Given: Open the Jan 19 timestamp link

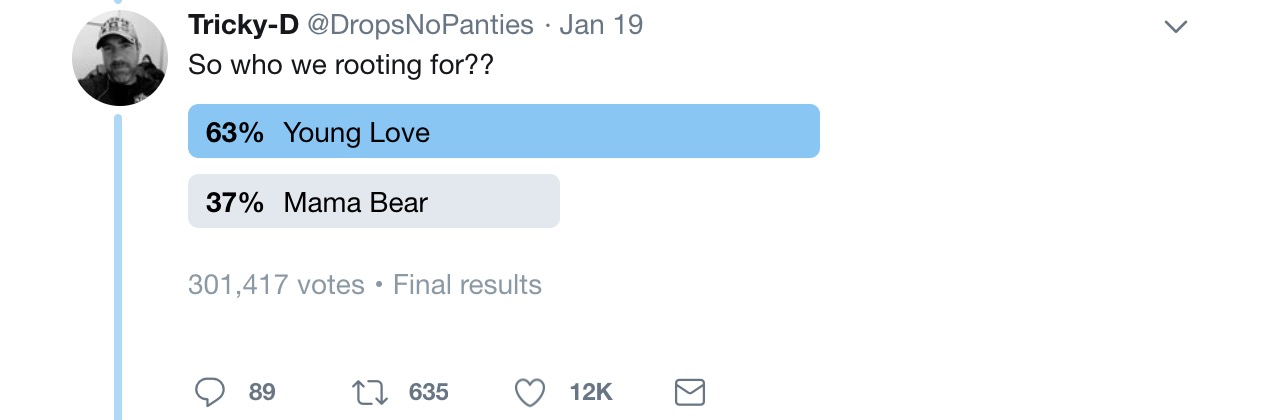Looking at the screenshot, I should pos(601,25).
